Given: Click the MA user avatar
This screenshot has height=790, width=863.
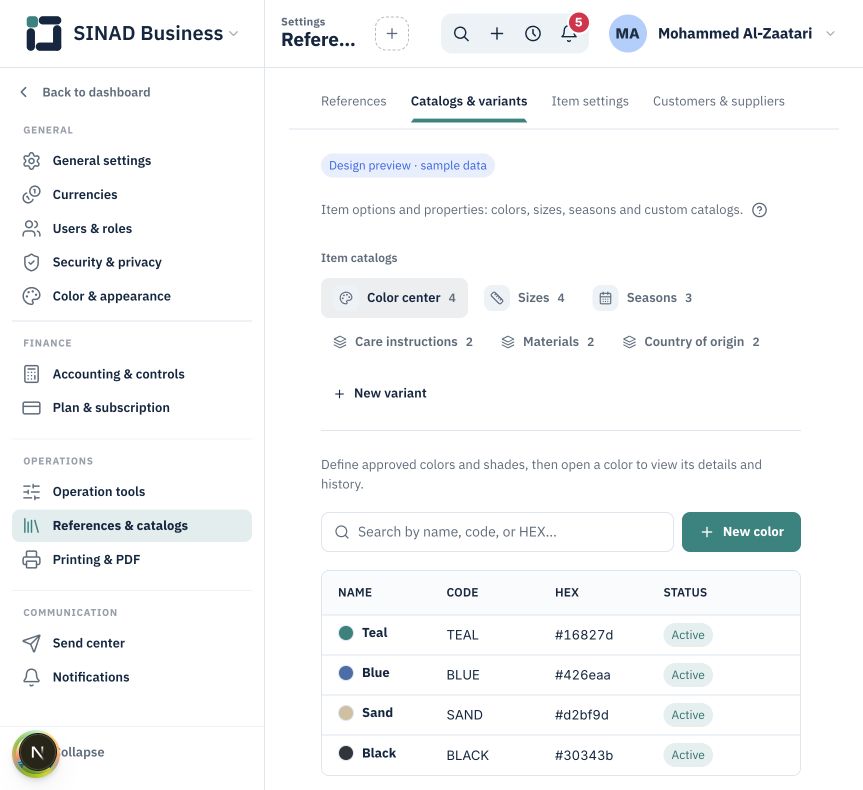Looking at the screenshot, I should (x=627, y=34).
